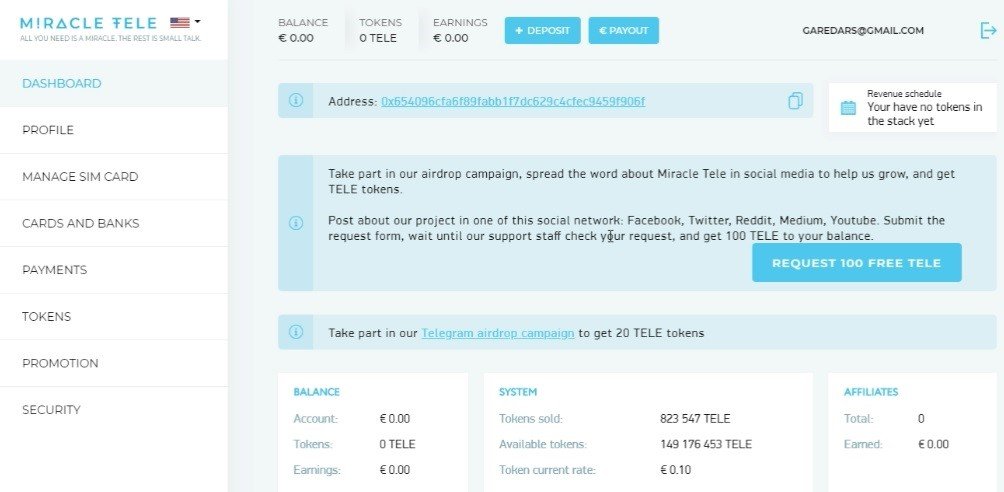1004x492 pixels.
Task: Click the Token current rate € 0.10
Action: coord(676,470)
